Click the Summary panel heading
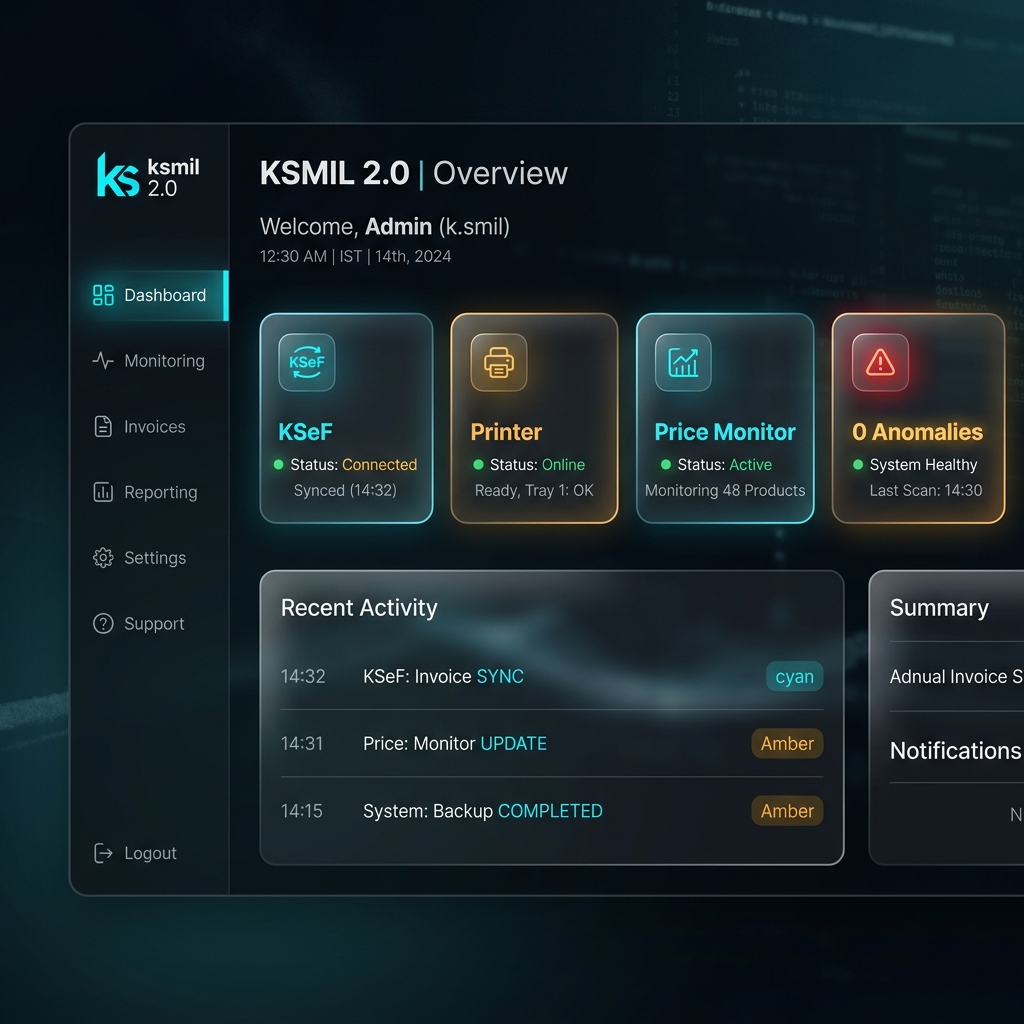The image size is (1024, 1024). click(x=939, y=608)
